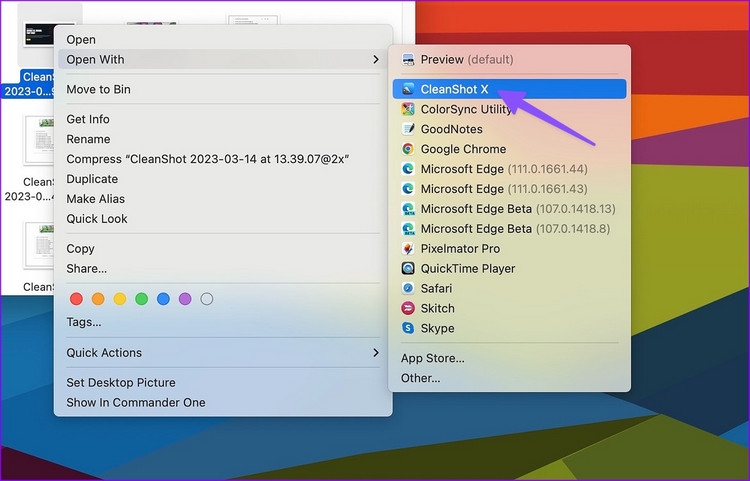Image resolution: width=750 pixels, height=481 pixels.
Task: Choose the ColorSync Utility icon
Action: pos(408,109)
